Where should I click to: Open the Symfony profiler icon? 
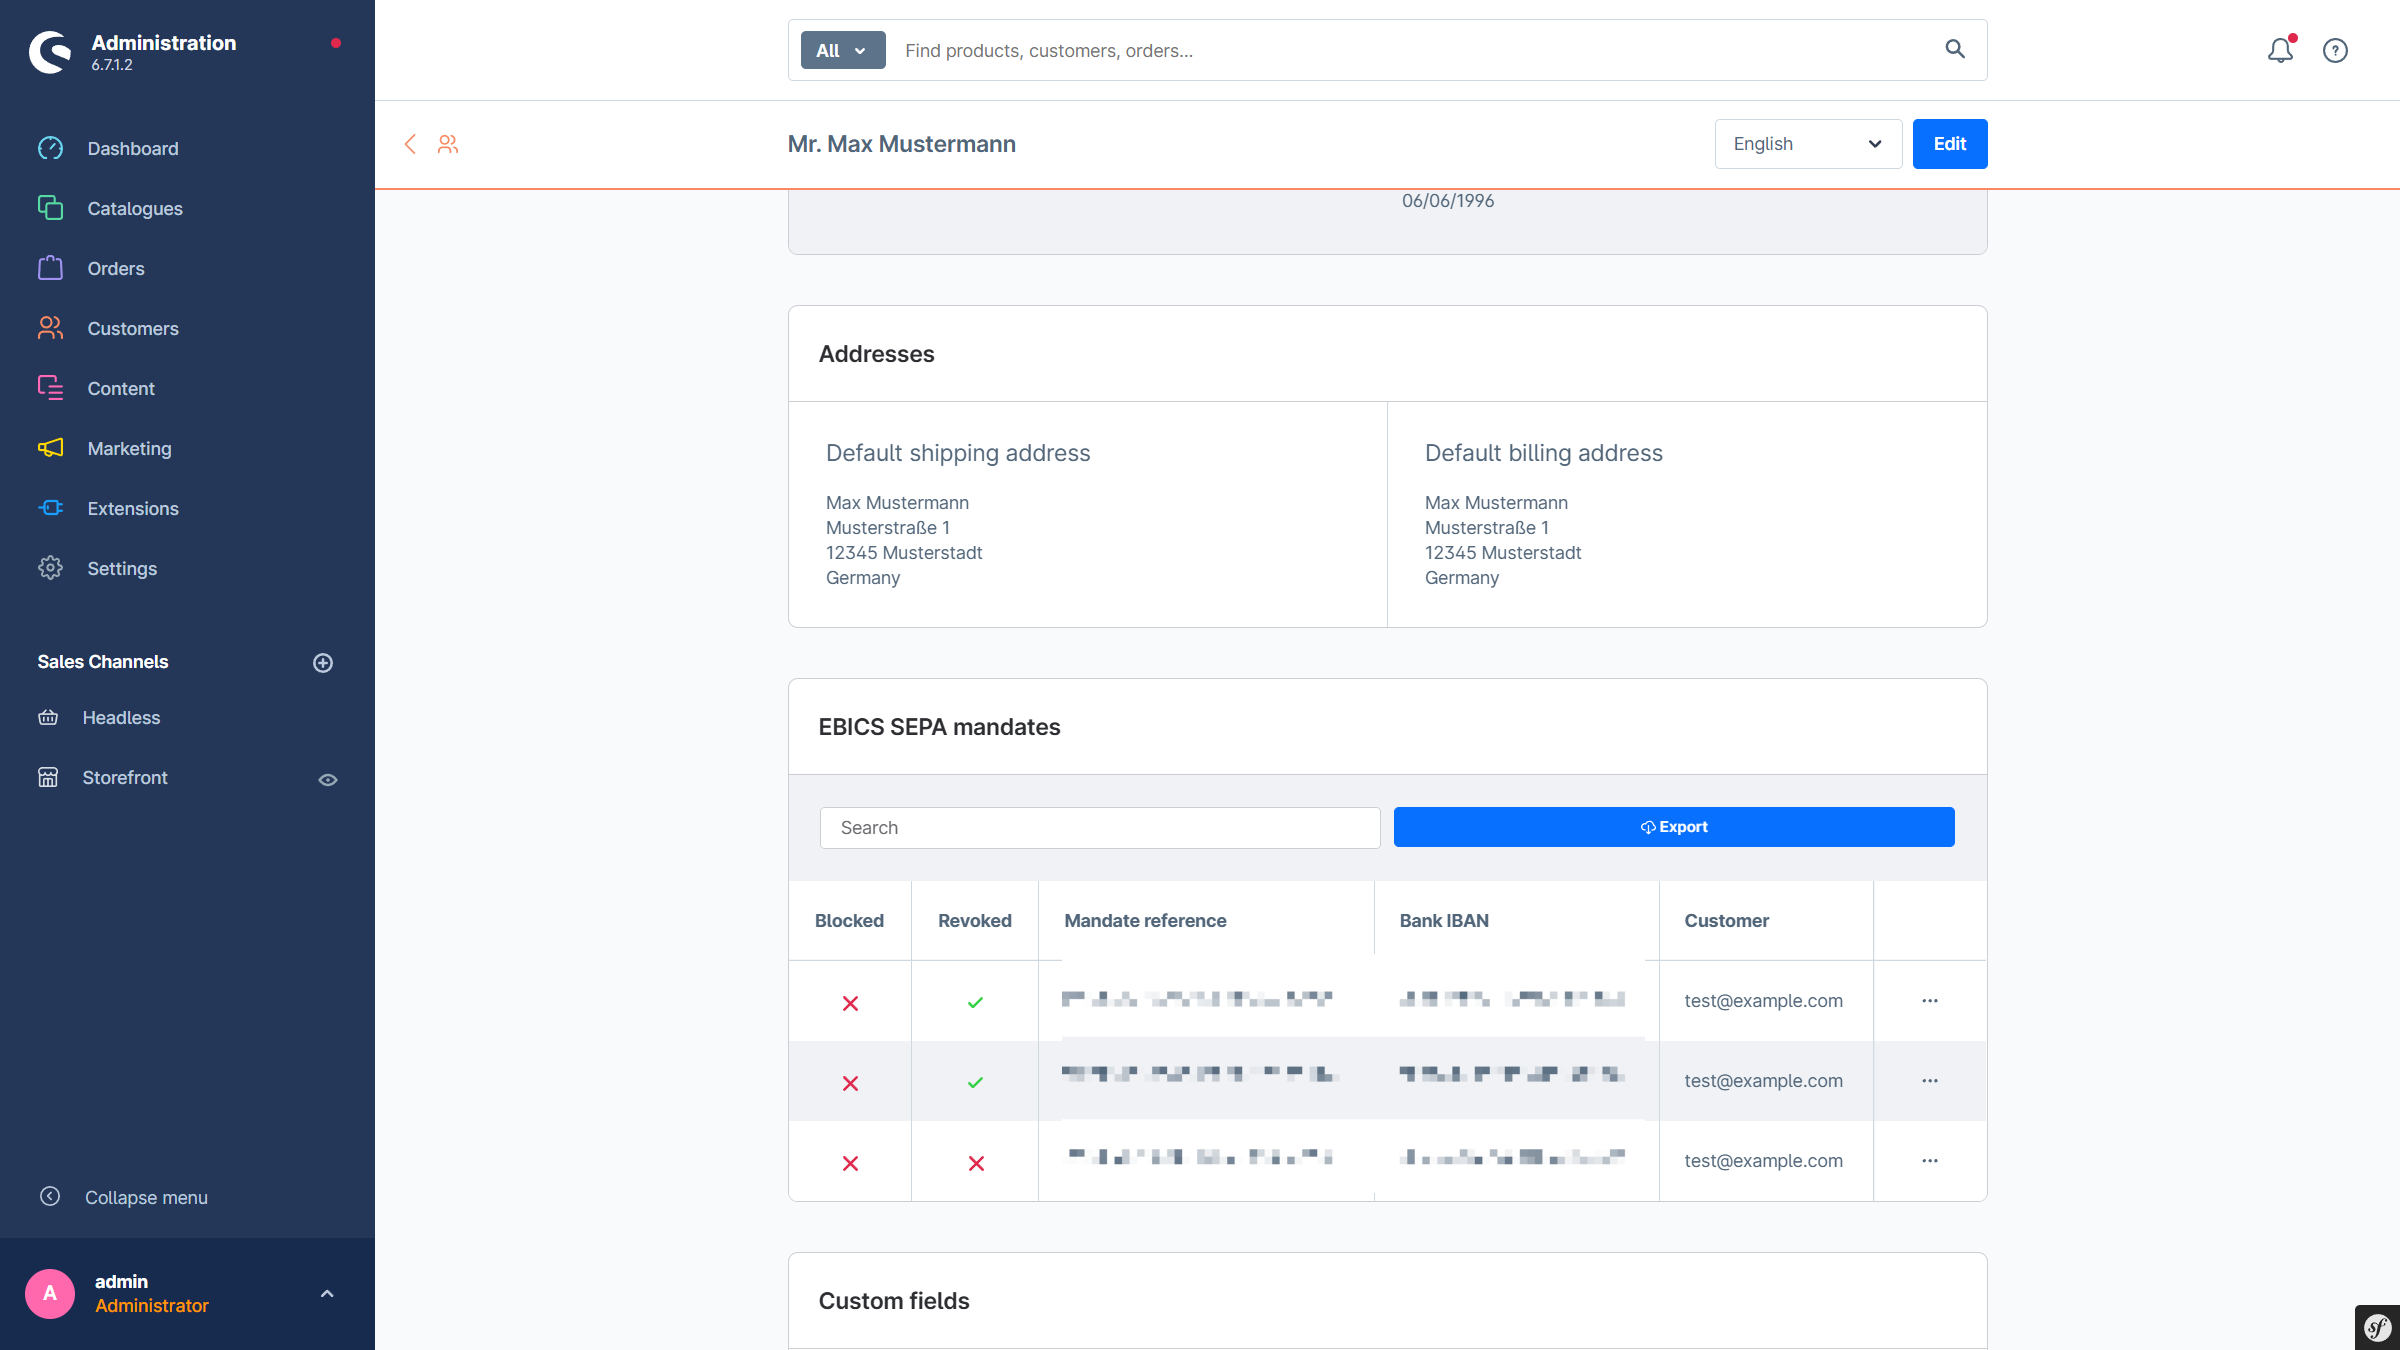point(2378,1328)
